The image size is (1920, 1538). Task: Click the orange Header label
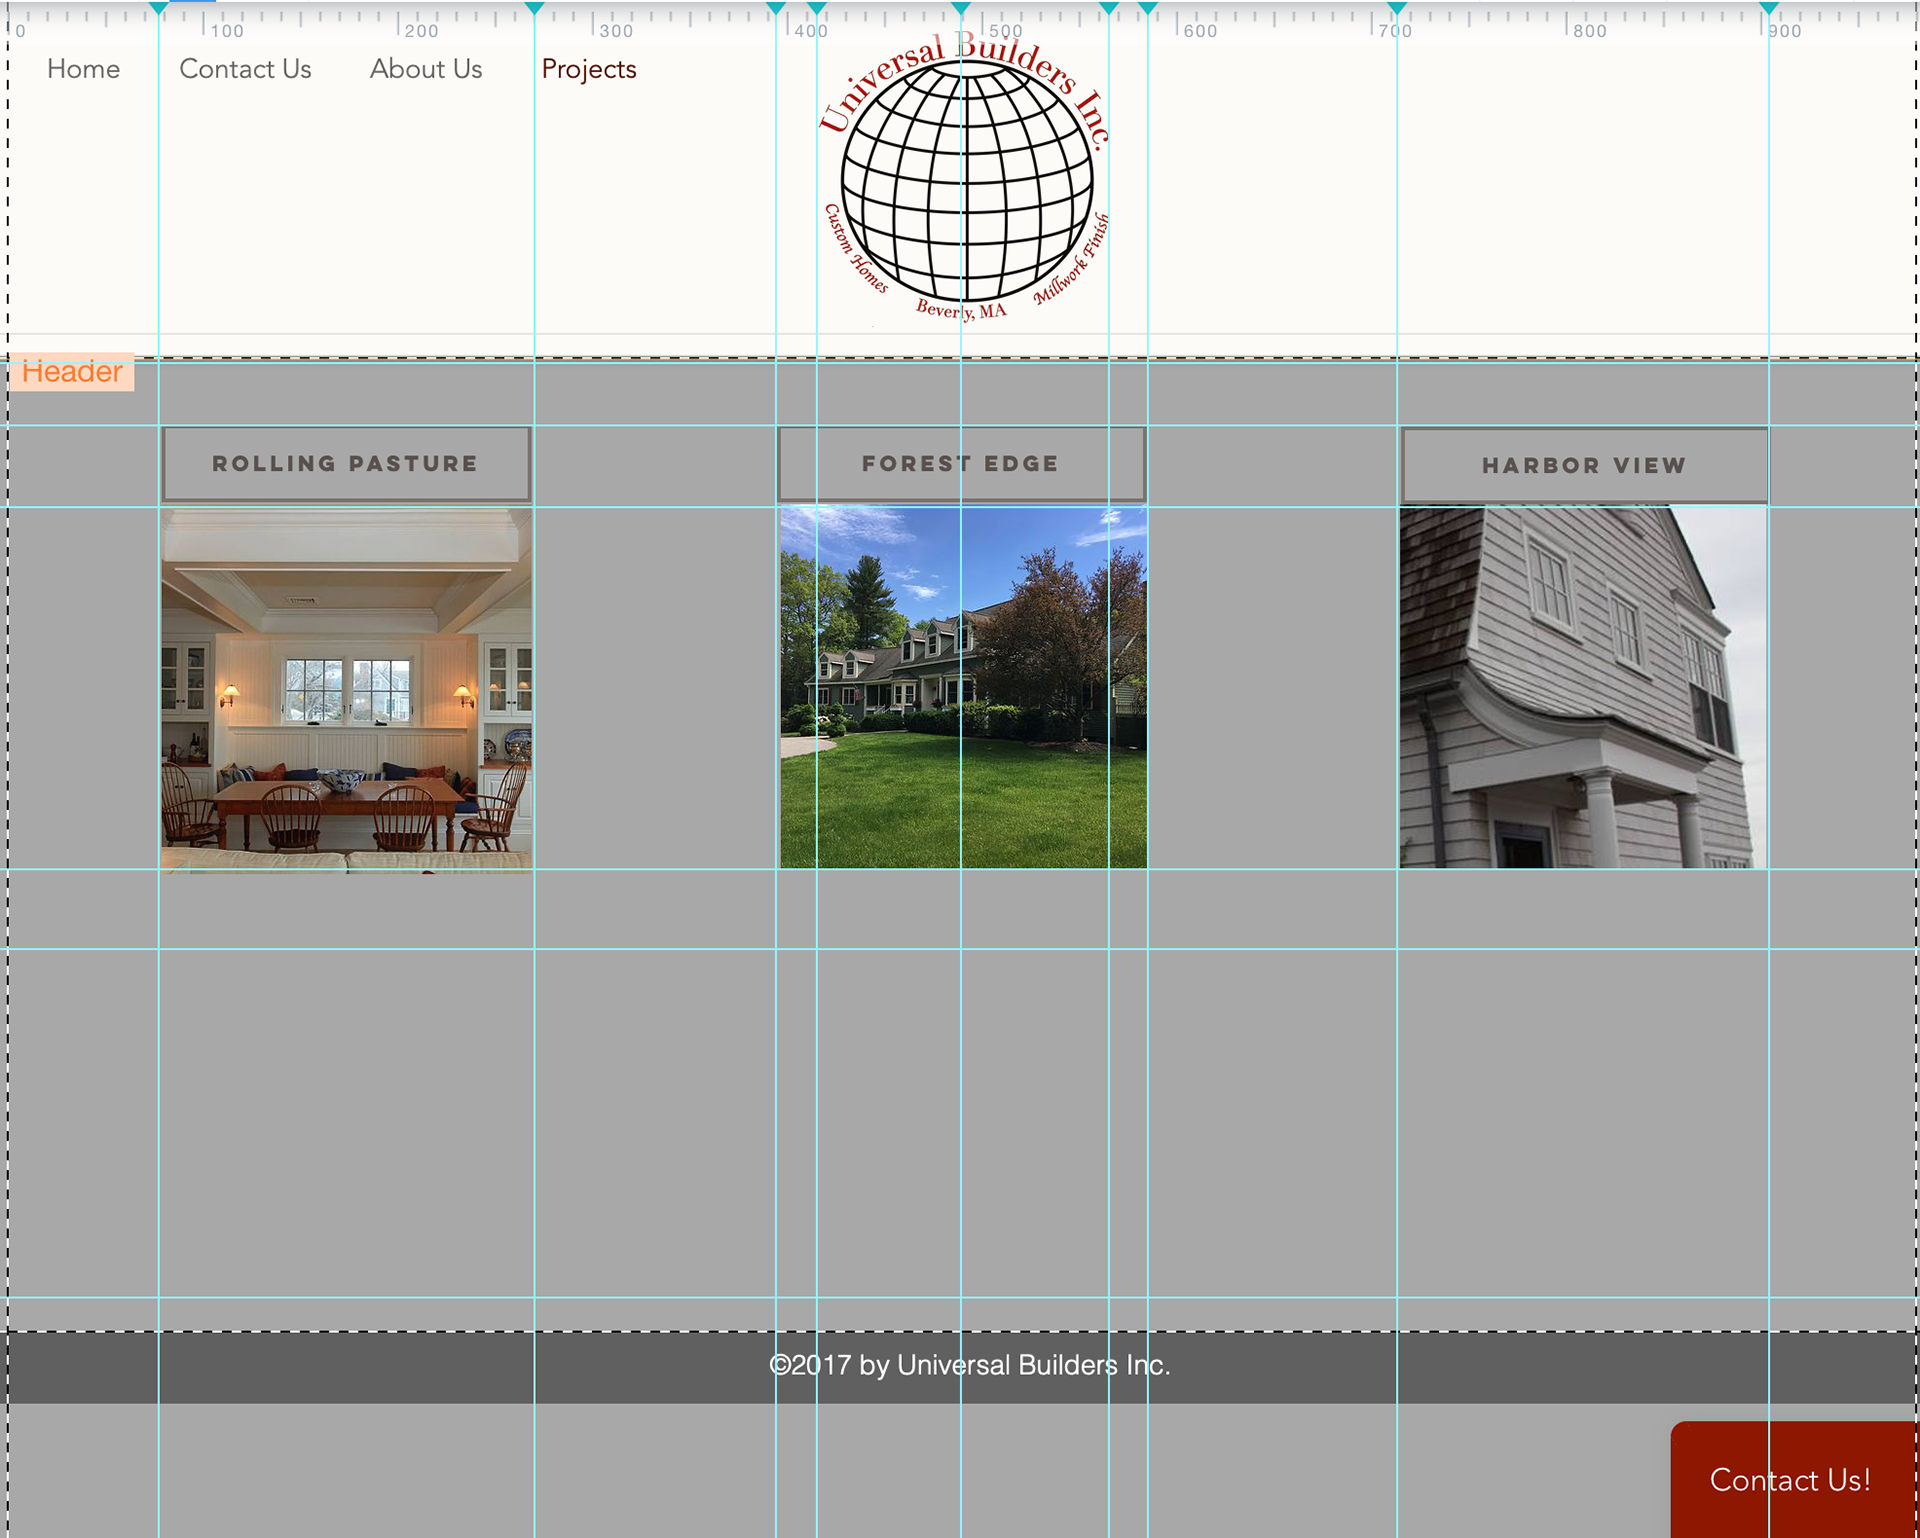click(72, 372)
